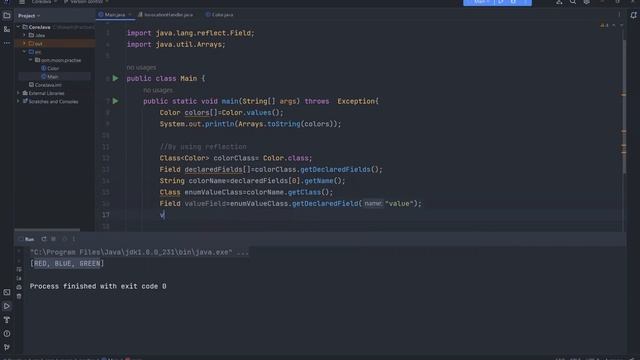640x360 pixels.
Task: Go to next highlighted error arrow
Action: (x=621, y=25)
